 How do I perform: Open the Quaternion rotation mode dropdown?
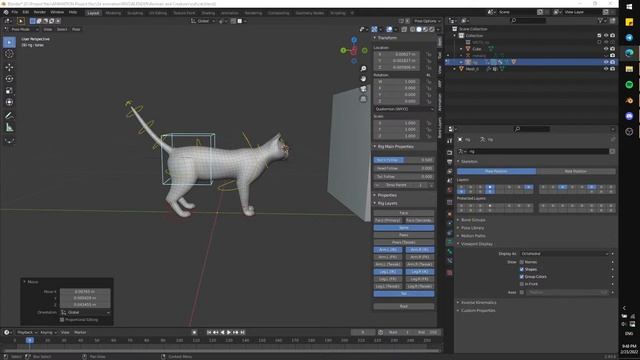pos(404,109)
